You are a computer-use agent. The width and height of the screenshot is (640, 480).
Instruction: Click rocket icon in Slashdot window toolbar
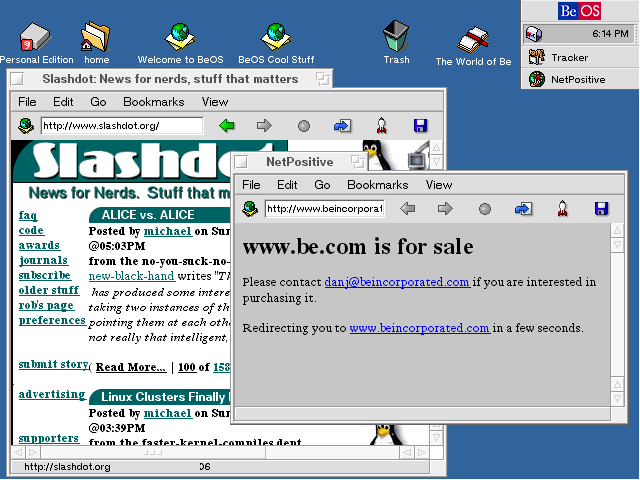(381, 125)
